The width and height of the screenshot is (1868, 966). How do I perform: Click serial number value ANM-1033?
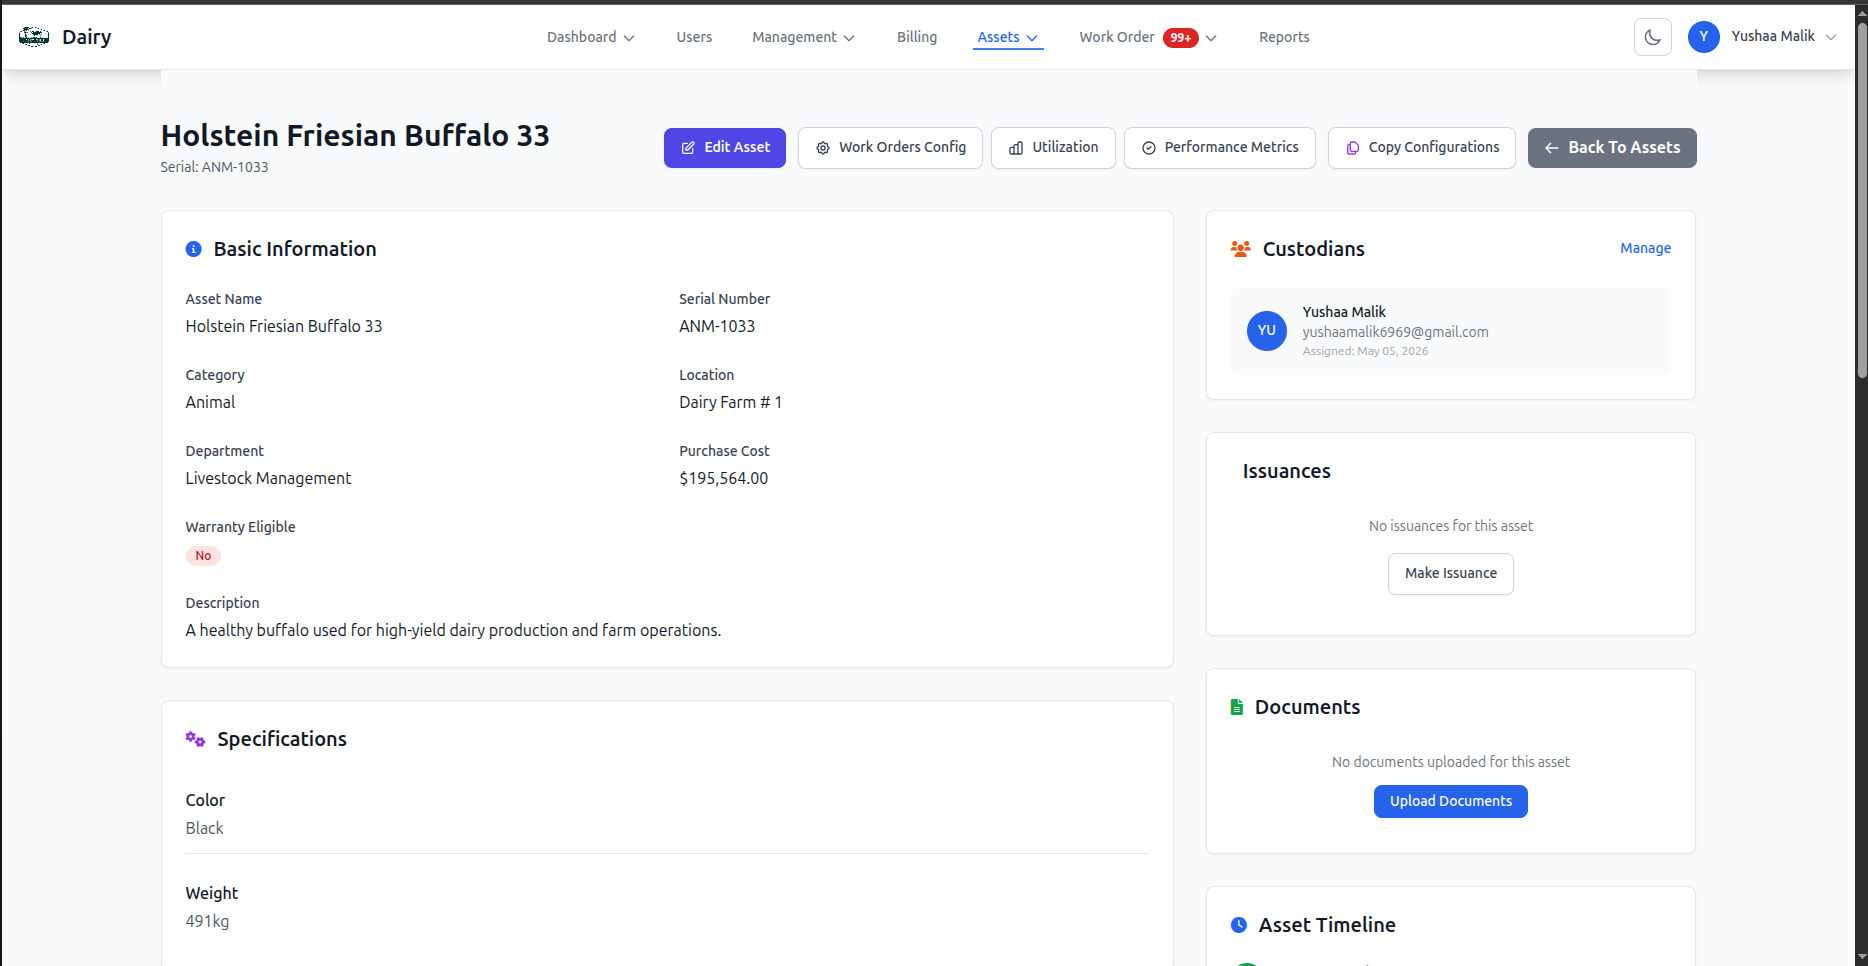[717, 326]
